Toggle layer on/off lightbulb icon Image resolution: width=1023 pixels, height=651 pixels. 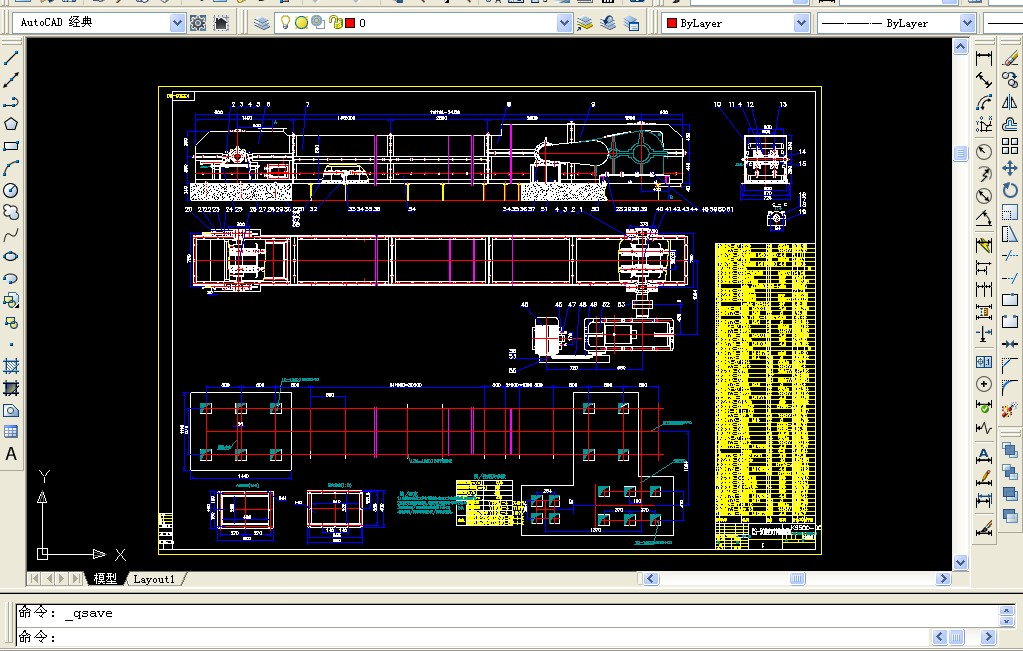coord(285,23)
